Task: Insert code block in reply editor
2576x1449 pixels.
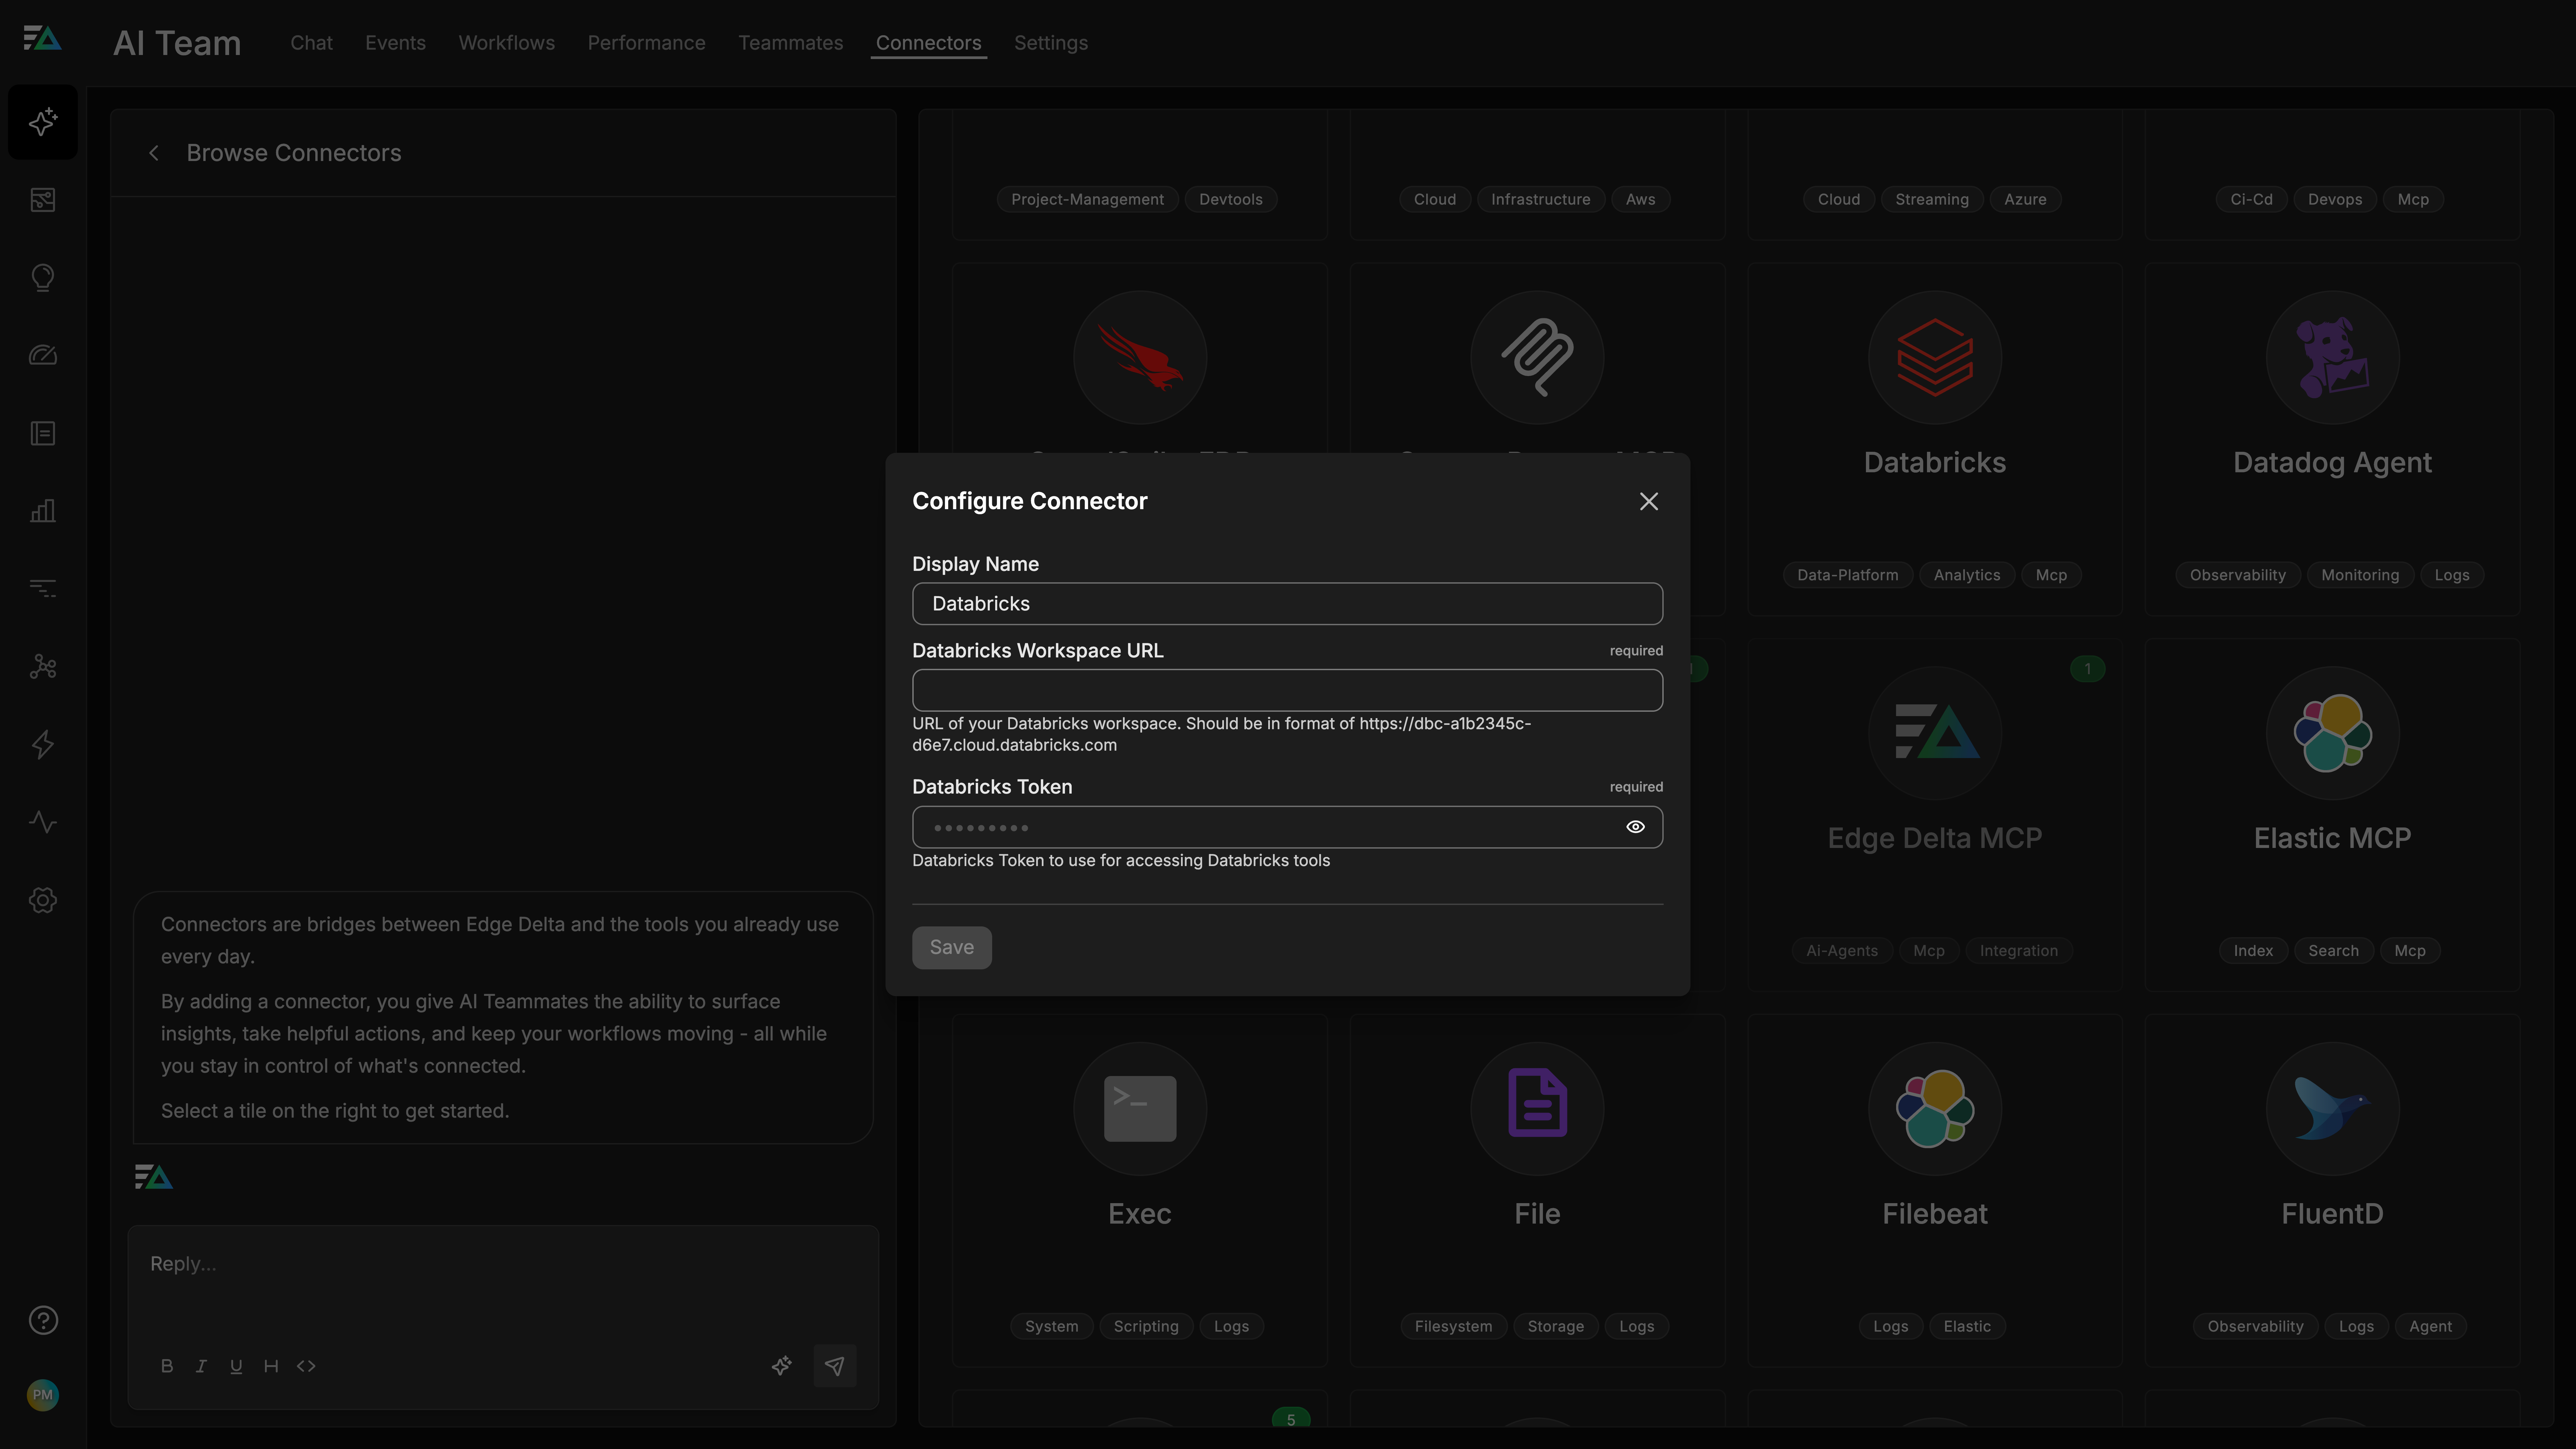Action: point(306,1366)
